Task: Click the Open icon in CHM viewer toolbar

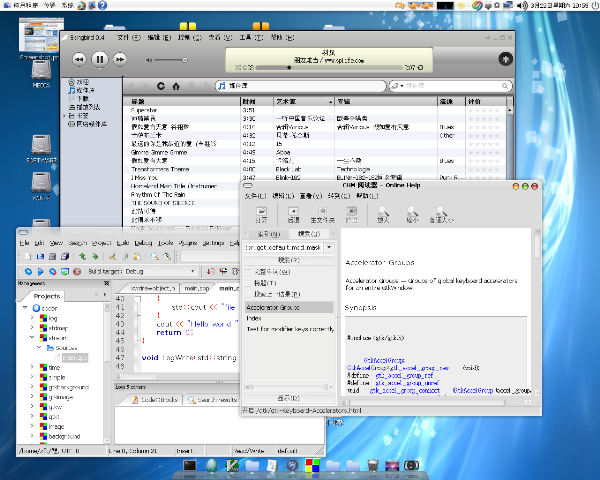Action: point(261,215)
